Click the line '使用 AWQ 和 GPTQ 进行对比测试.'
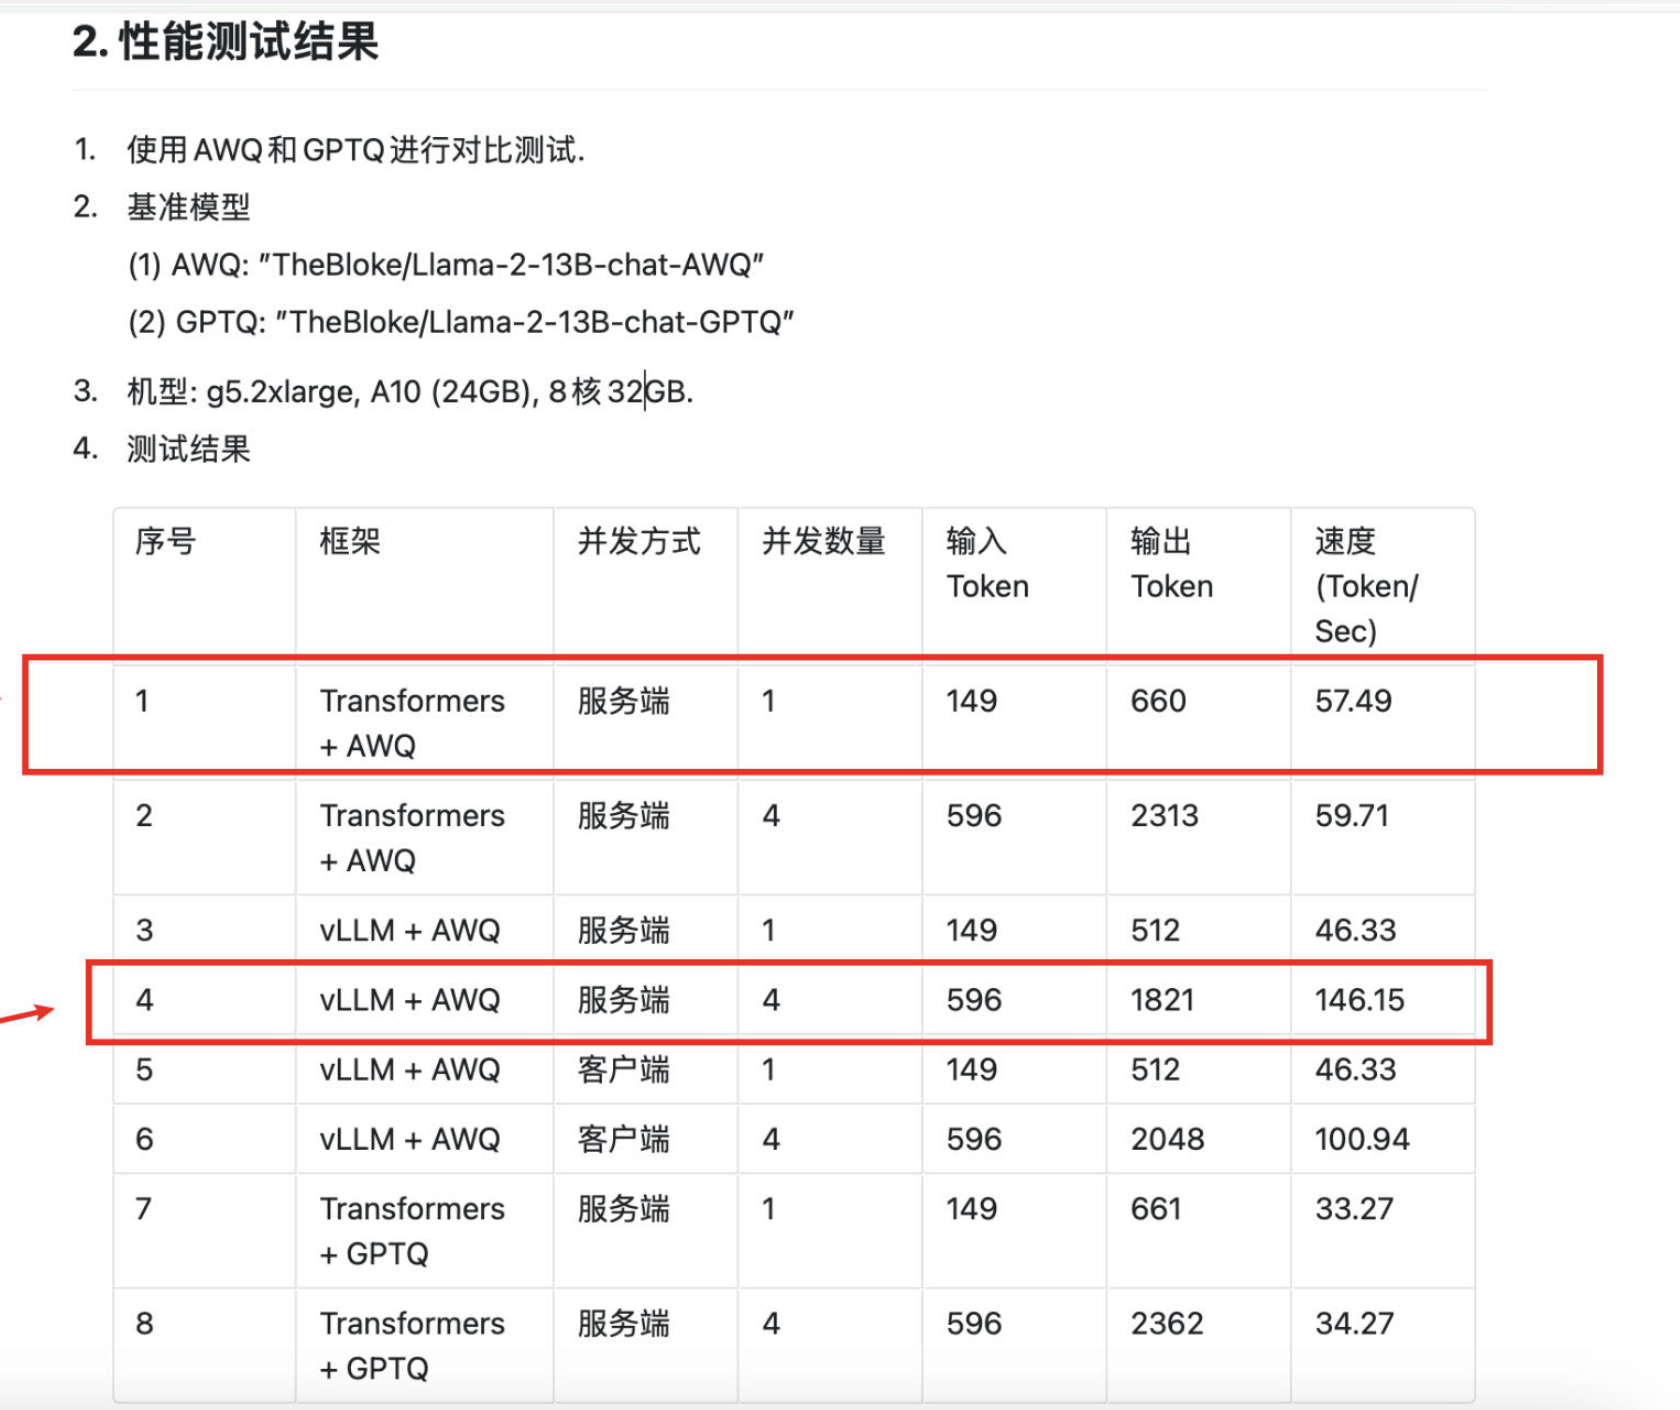Screen dimensions: 1680x1410 tap(355, 150)
